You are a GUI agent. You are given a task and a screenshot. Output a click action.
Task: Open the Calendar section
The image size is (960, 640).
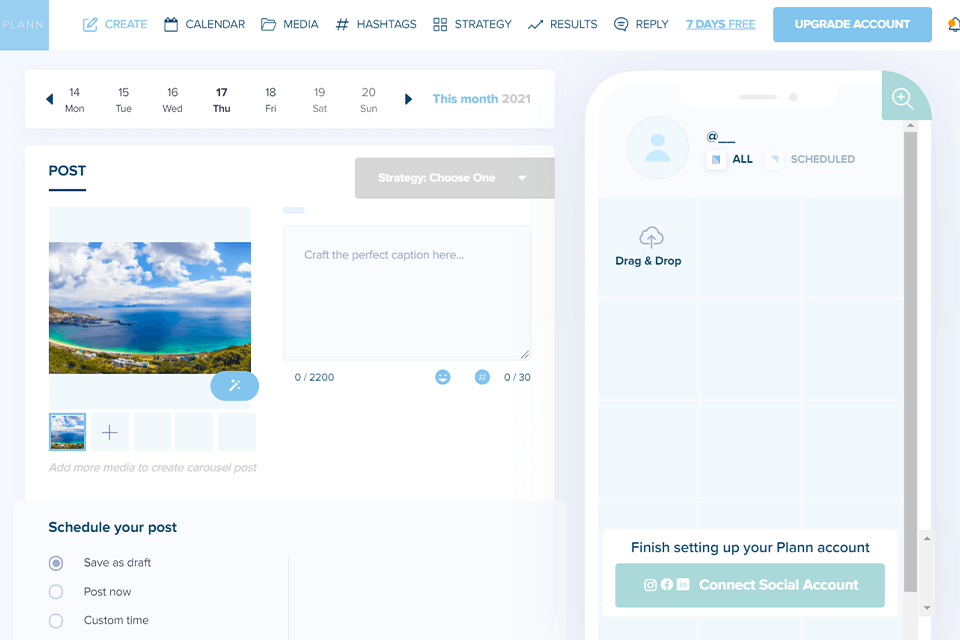tap(204, 24)
